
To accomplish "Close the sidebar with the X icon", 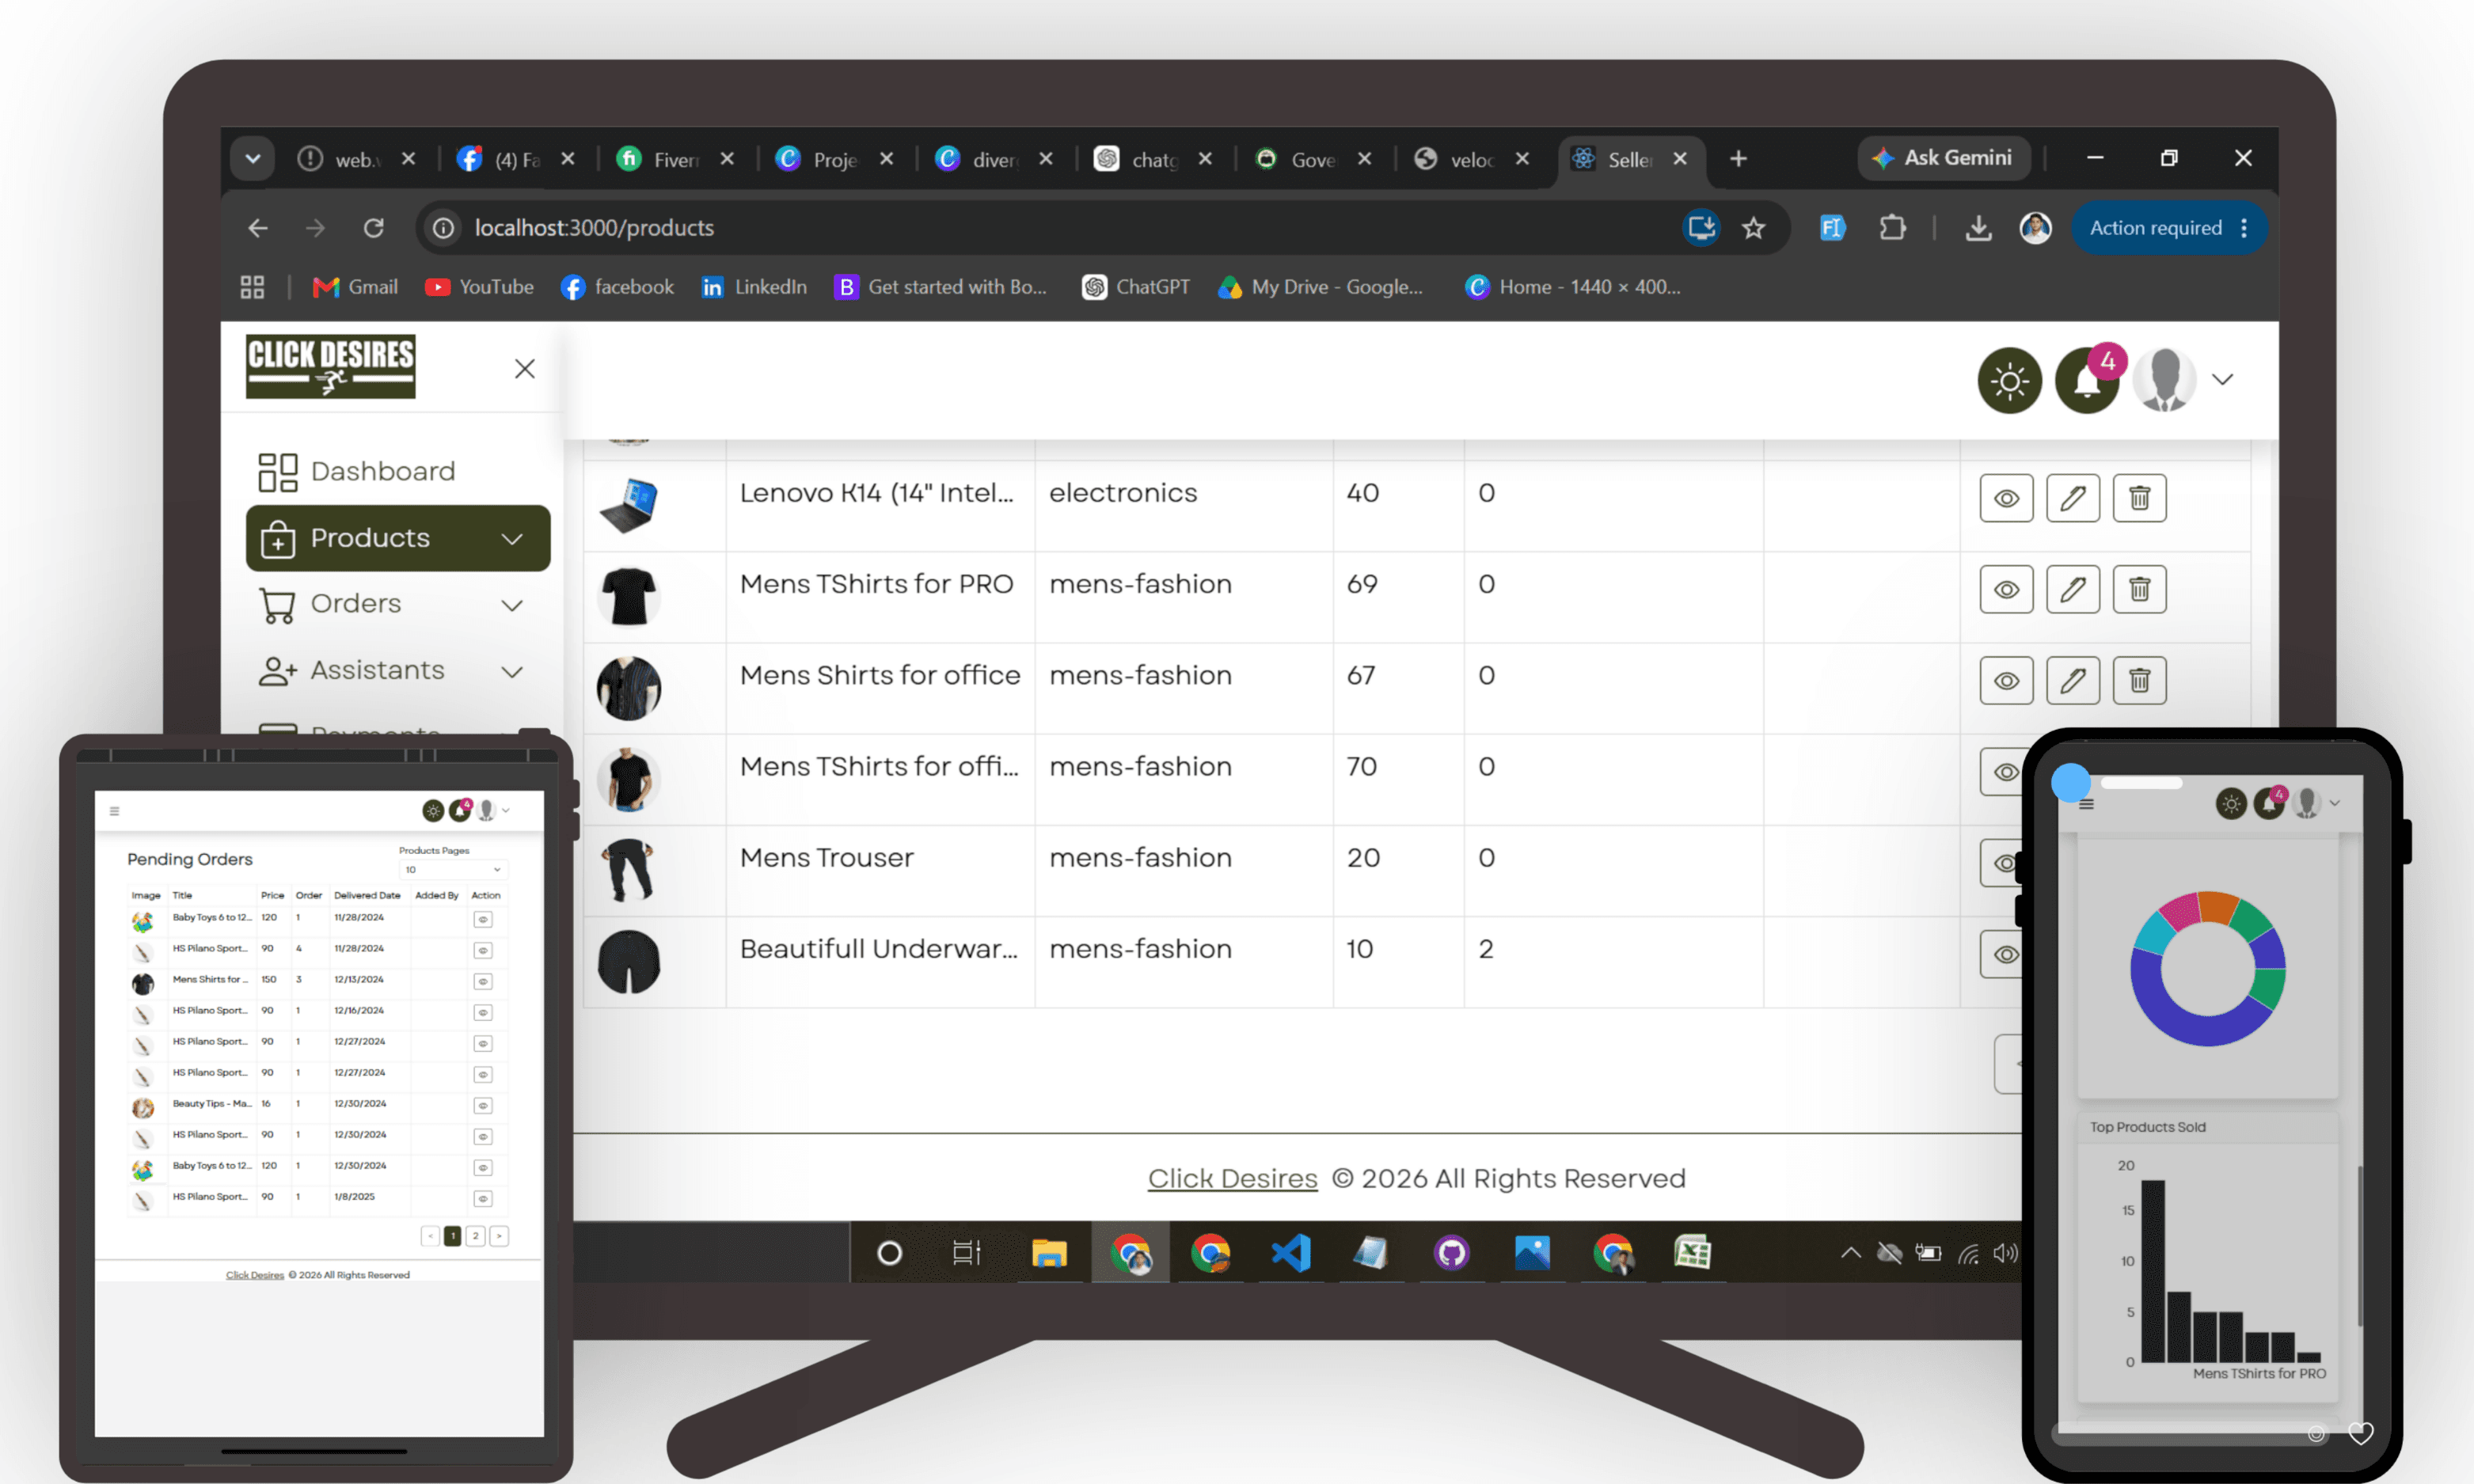I will pyautogui.click(x=525, y=369).
